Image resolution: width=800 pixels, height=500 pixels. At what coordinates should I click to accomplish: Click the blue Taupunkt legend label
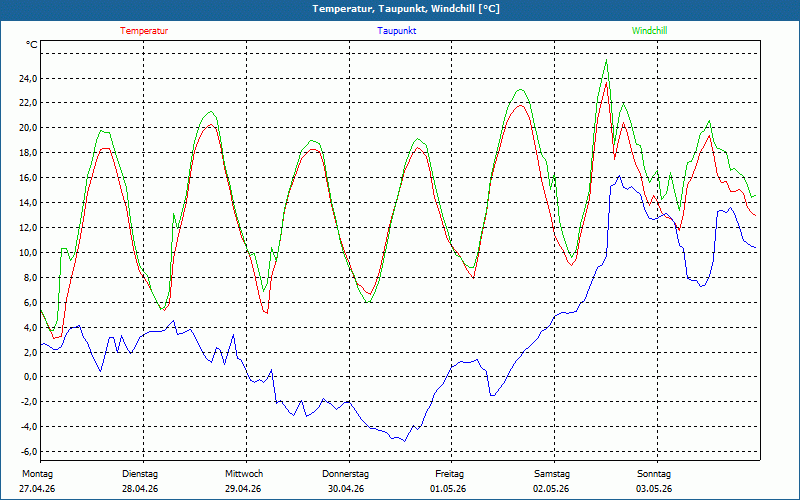click(397, 31)
